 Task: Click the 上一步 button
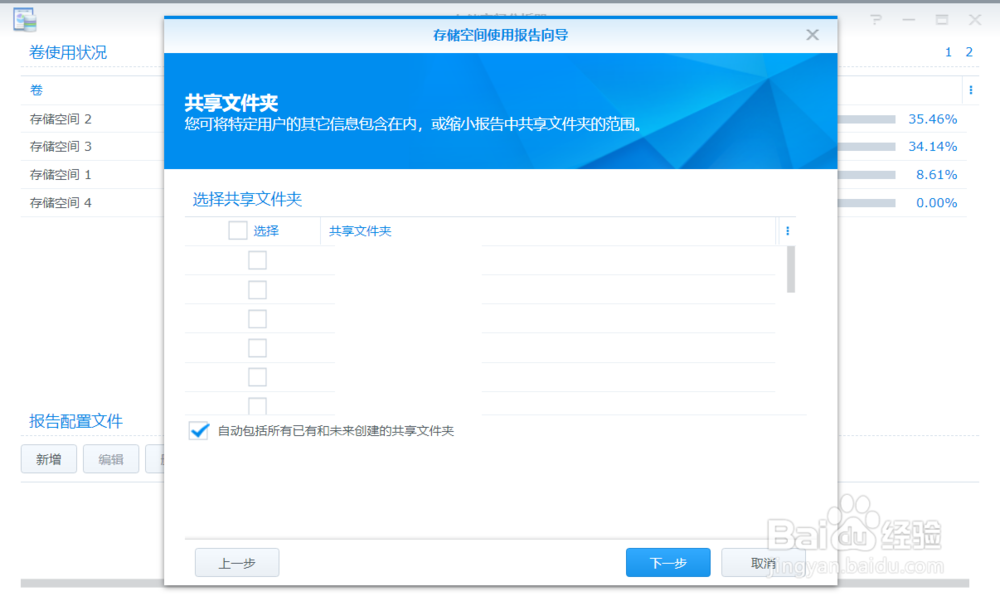(x=236, y=562)
